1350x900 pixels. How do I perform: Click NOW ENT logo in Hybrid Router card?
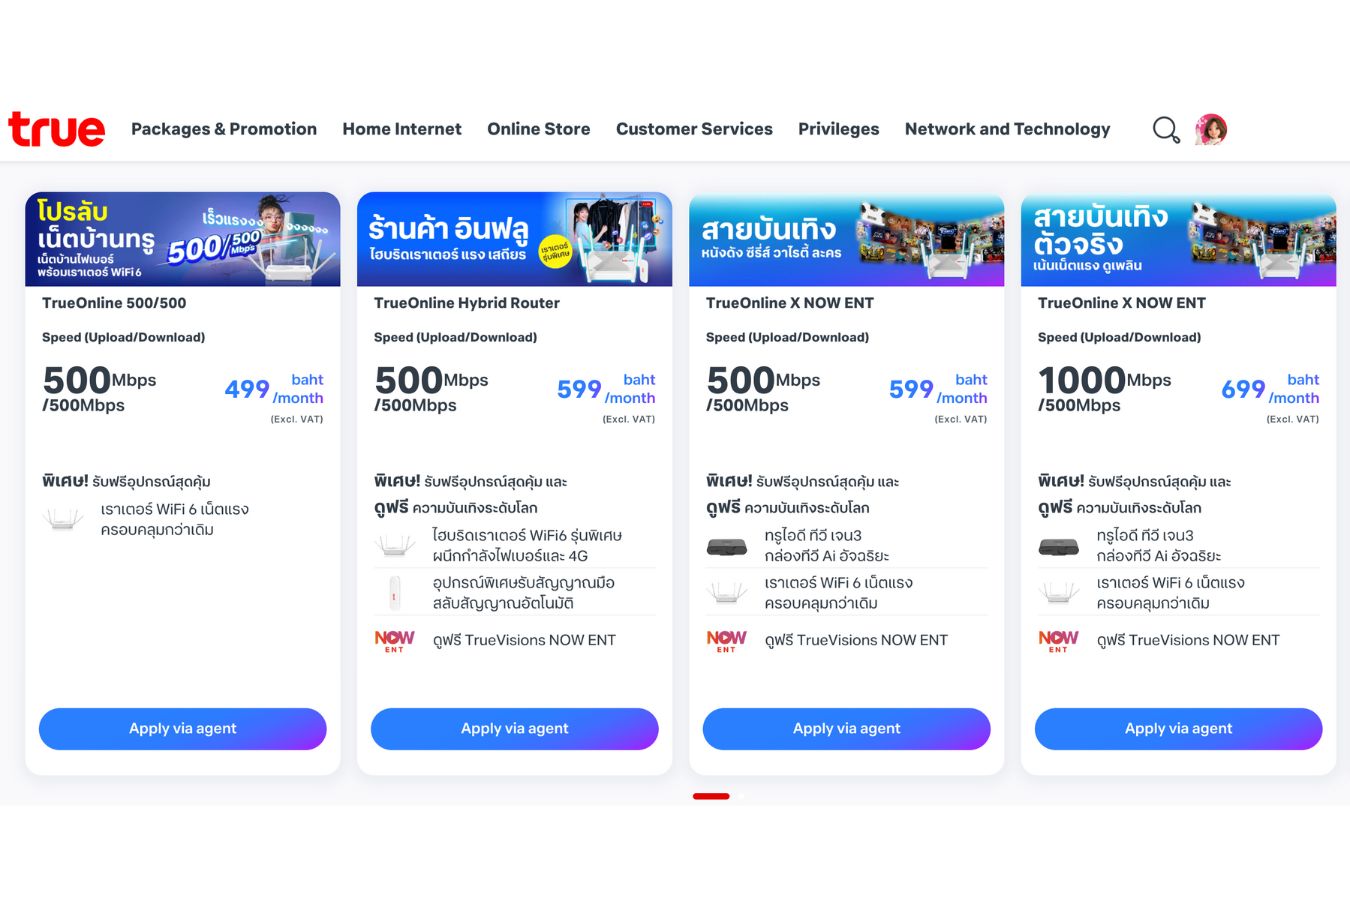pyautogui.click(x=394, y=641)
